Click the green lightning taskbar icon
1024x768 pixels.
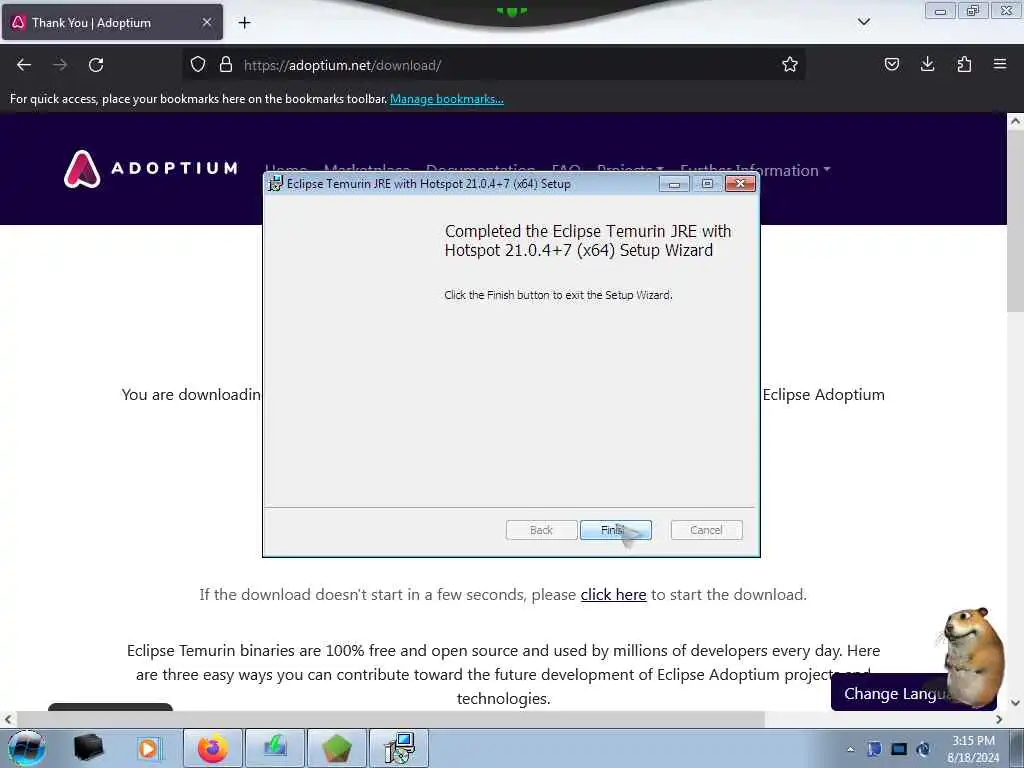pyautogui.click(x=275, y=748)
